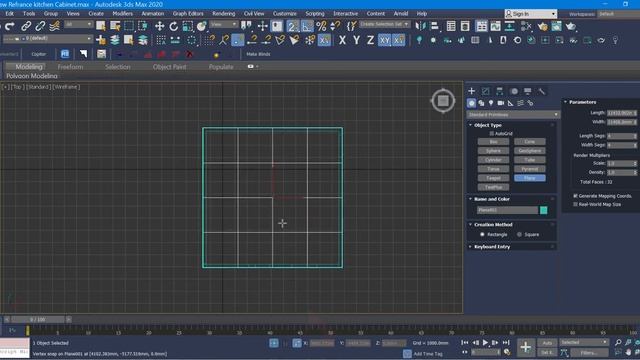Restrict to Y axis
The image size is (640, 360).
click(356, 40)
